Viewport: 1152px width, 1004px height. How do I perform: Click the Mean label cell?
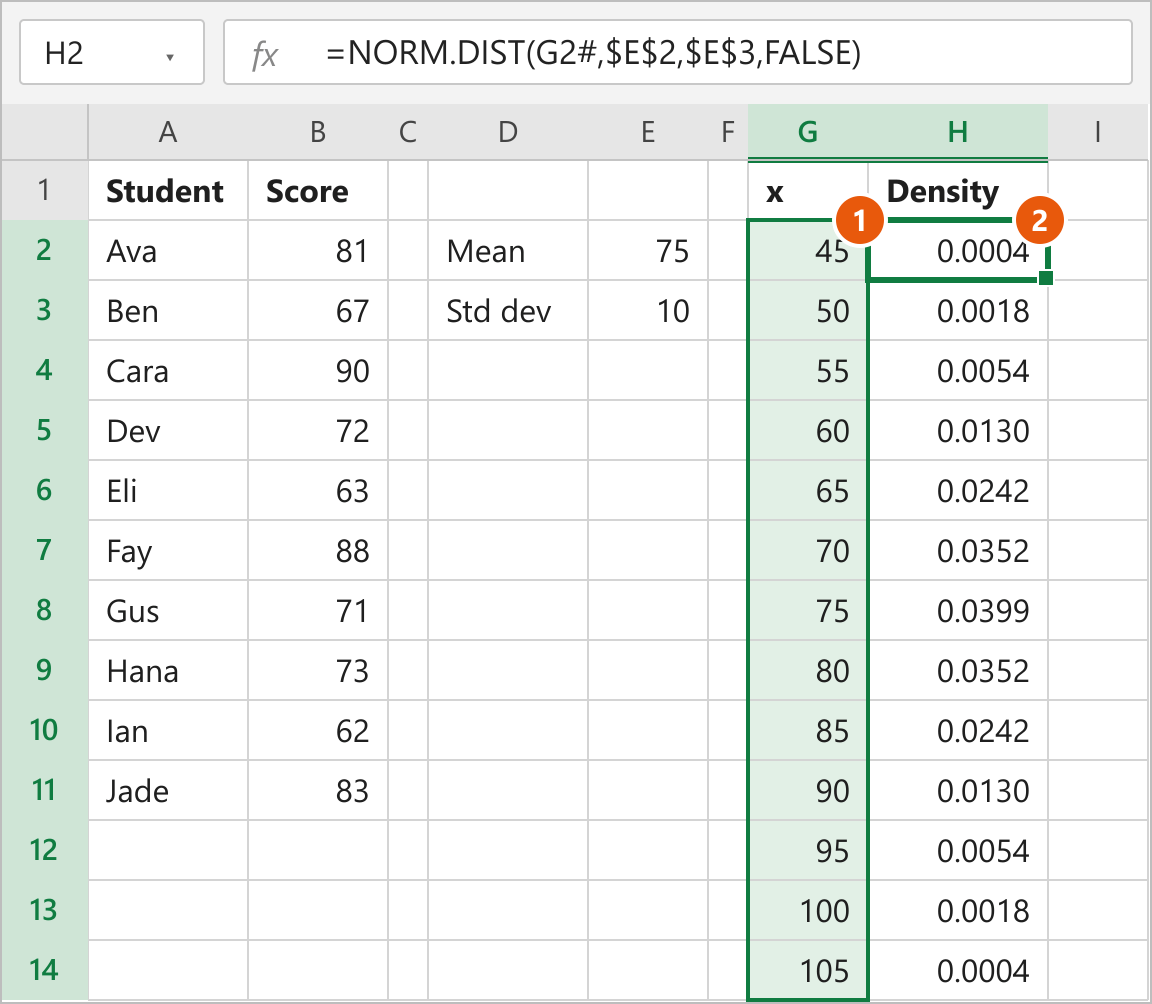pyautogui.click(x=508, y=250)
